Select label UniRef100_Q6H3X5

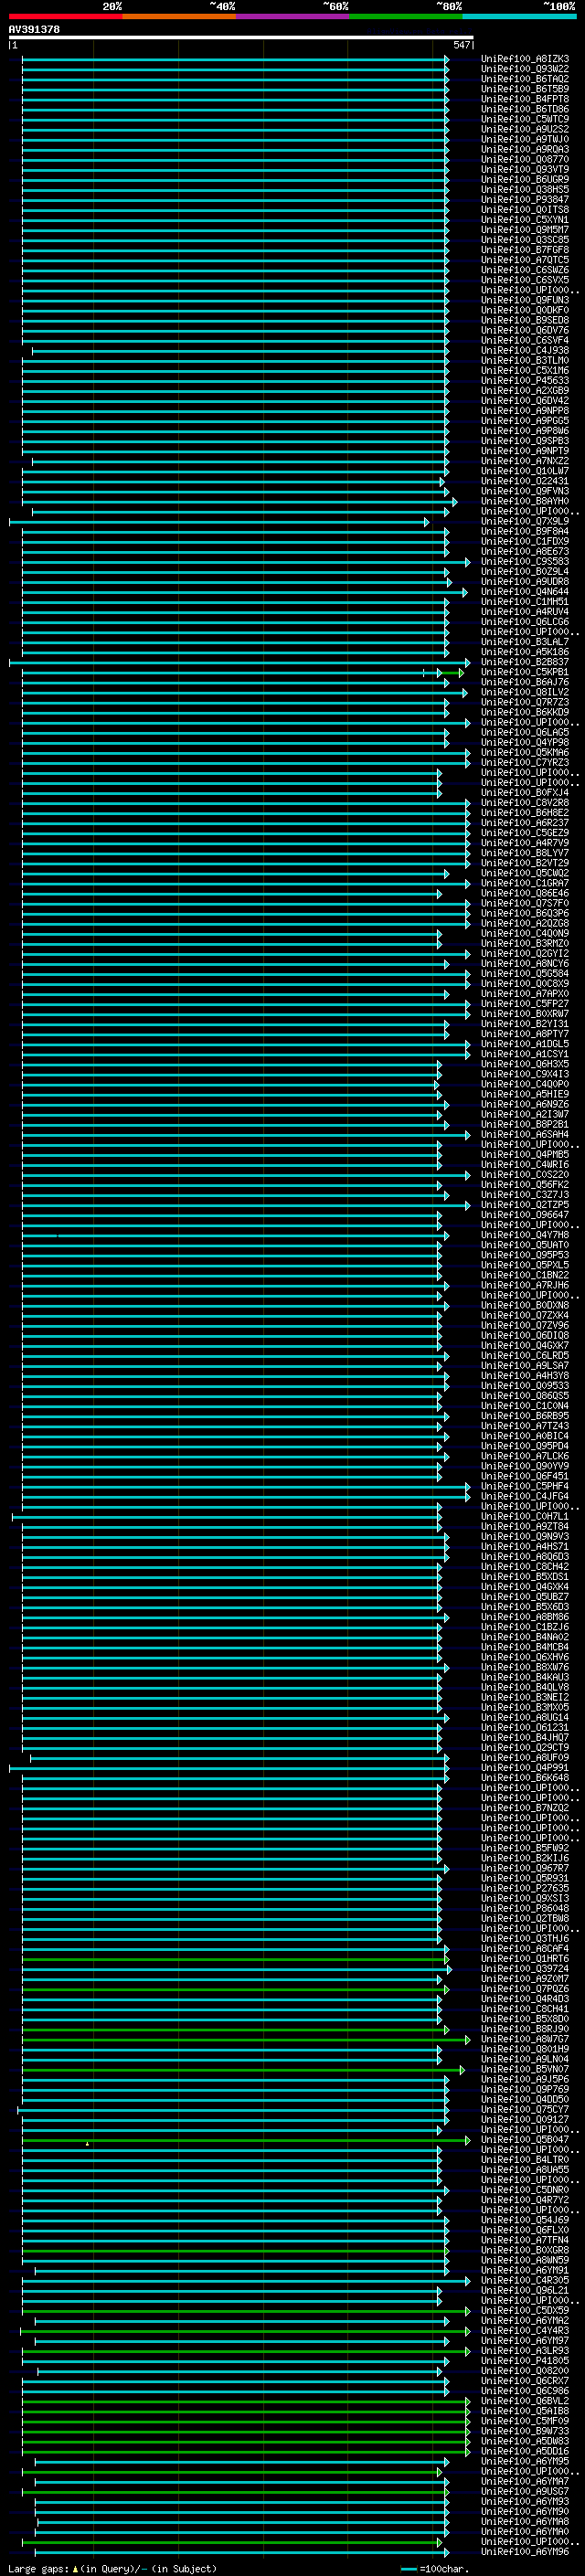pyautogui.click(x=525, y=1064)
